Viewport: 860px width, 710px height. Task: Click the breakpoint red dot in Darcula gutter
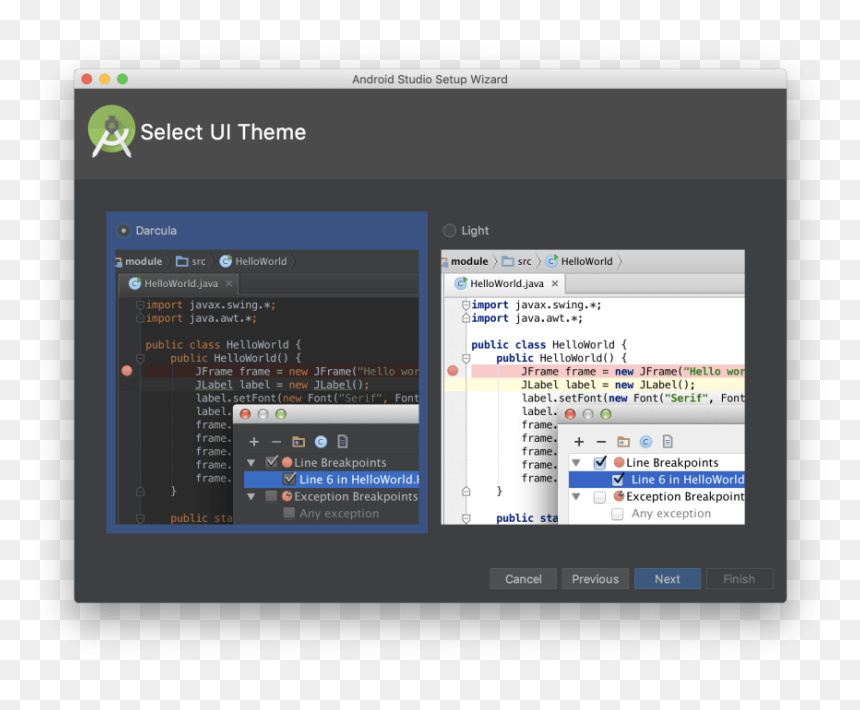(127, 371)
